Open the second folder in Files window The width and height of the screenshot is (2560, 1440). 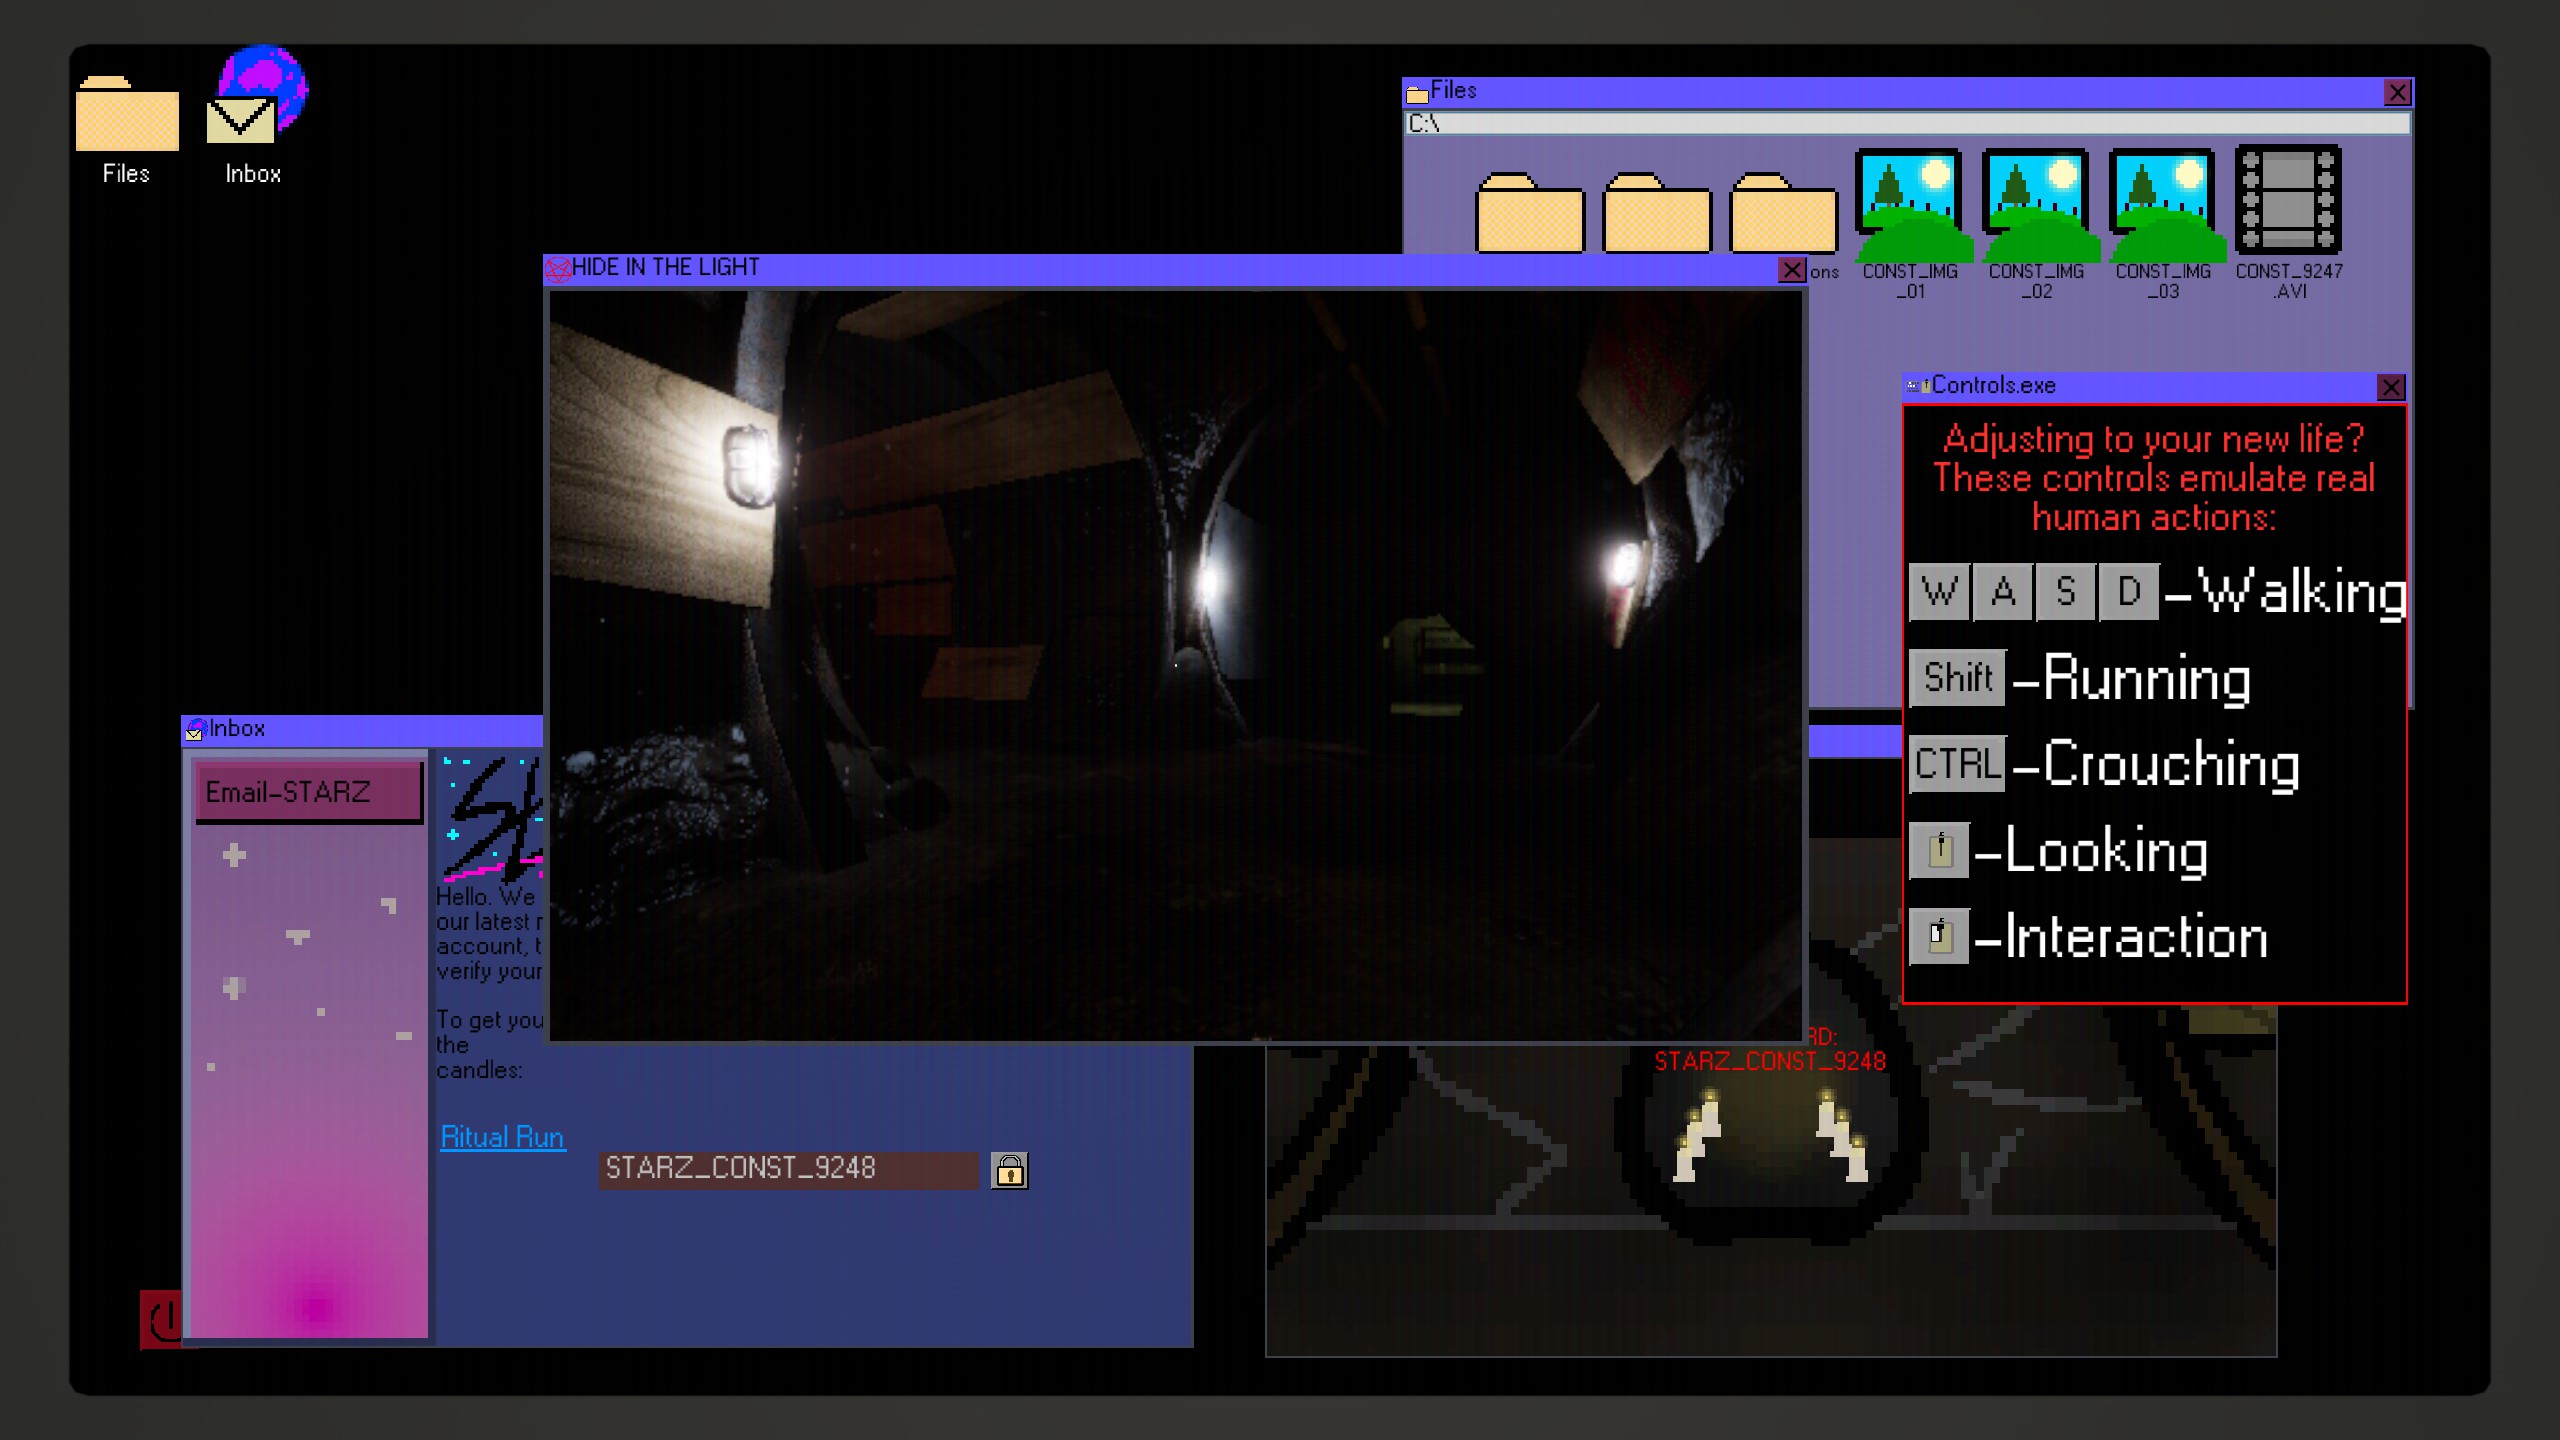click(1656, 215)
